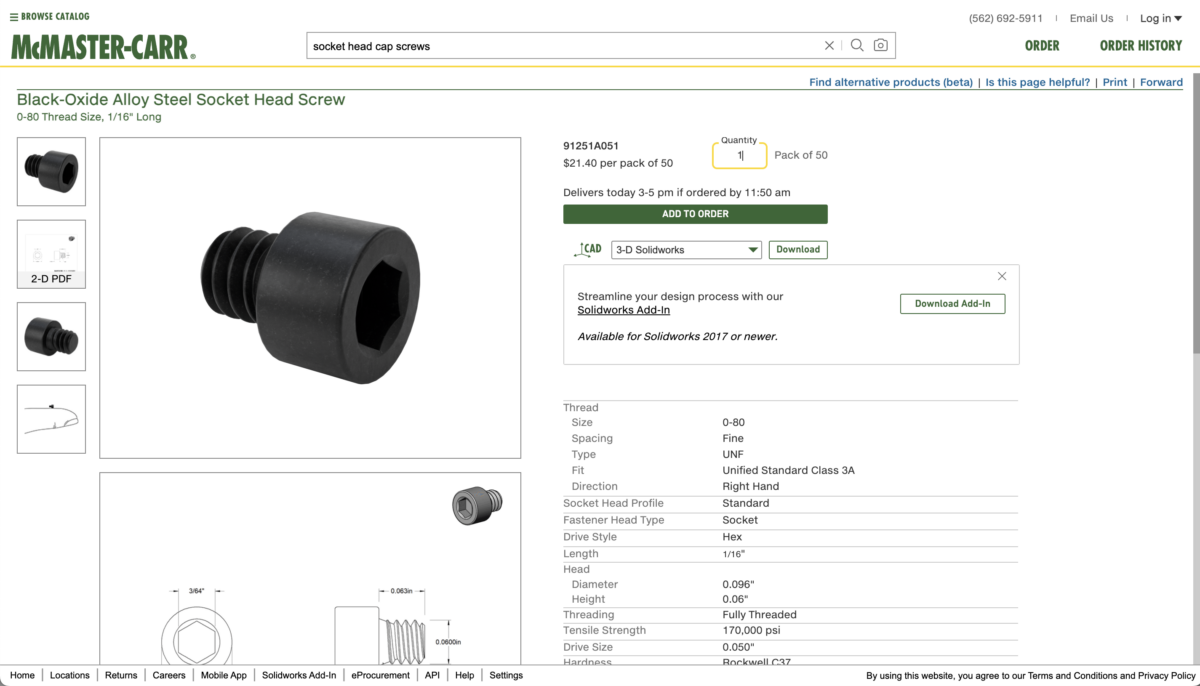Go to Home in footer
The height and width of the screenshot is (686, 1200).
point(22,675)
